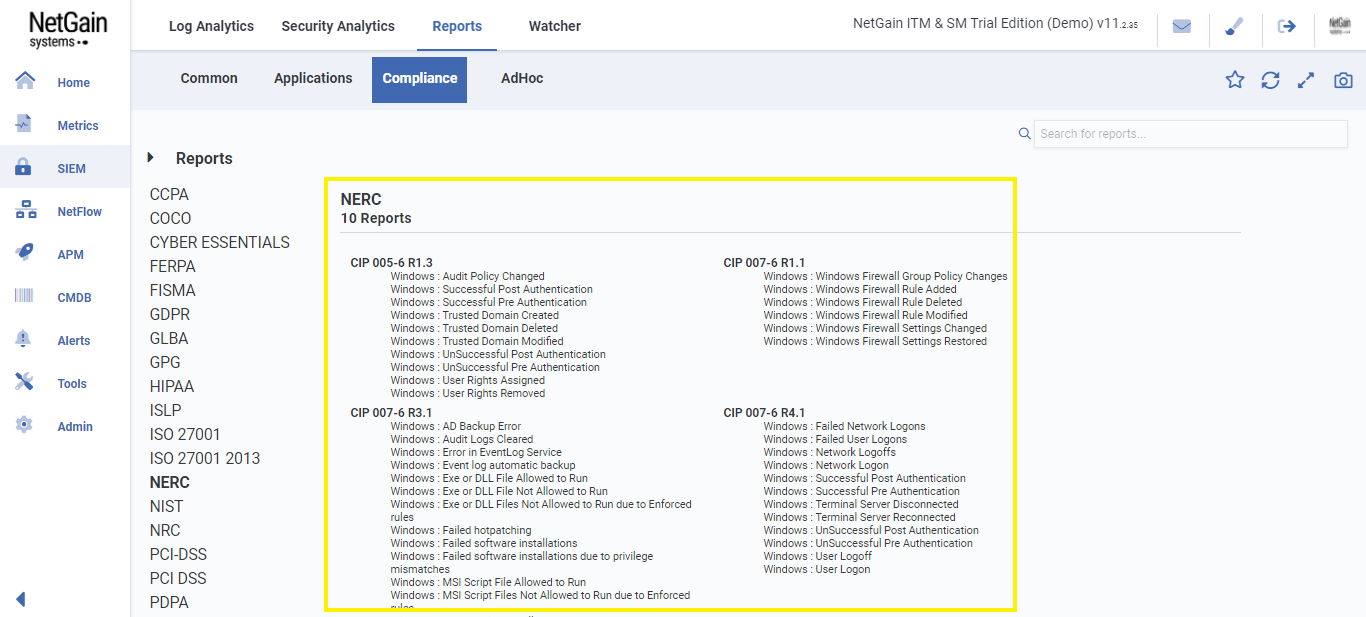Click the mail envelope icon
The width and height of the screenshot is (1366, 617).
tap(1182, 27)
